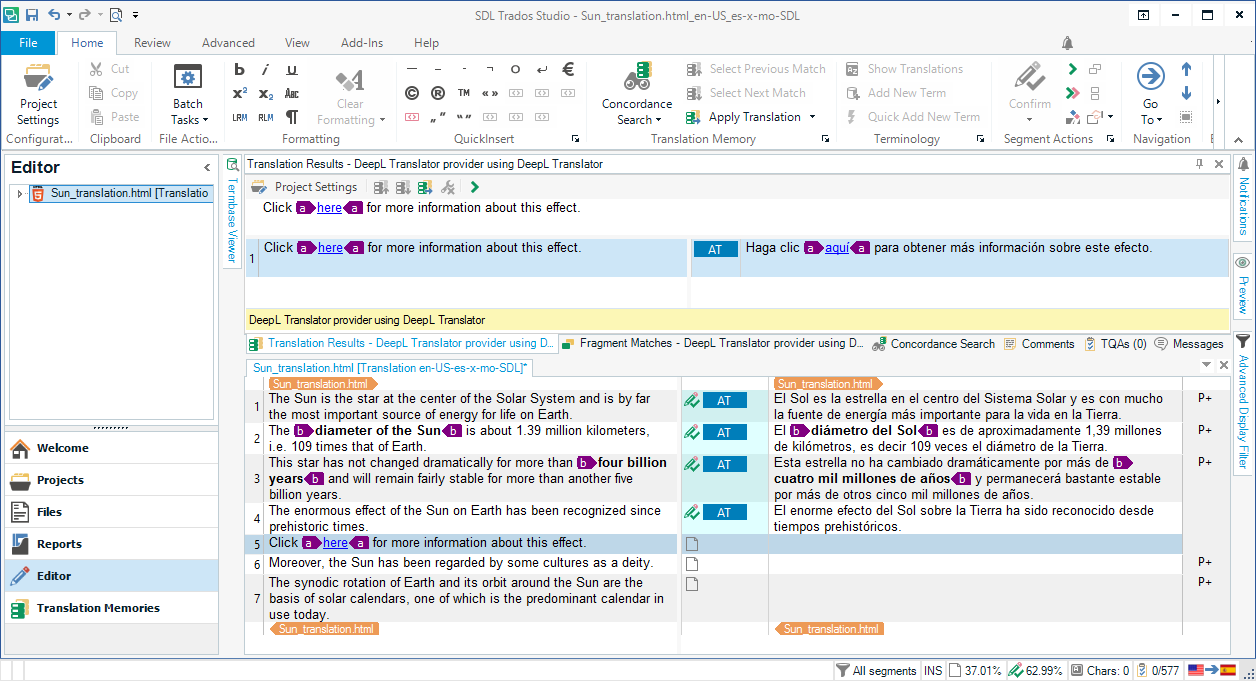Viewport: 1256px width, 681px height.
Task: Toggle underline formatting
Action: pos(292,70)
